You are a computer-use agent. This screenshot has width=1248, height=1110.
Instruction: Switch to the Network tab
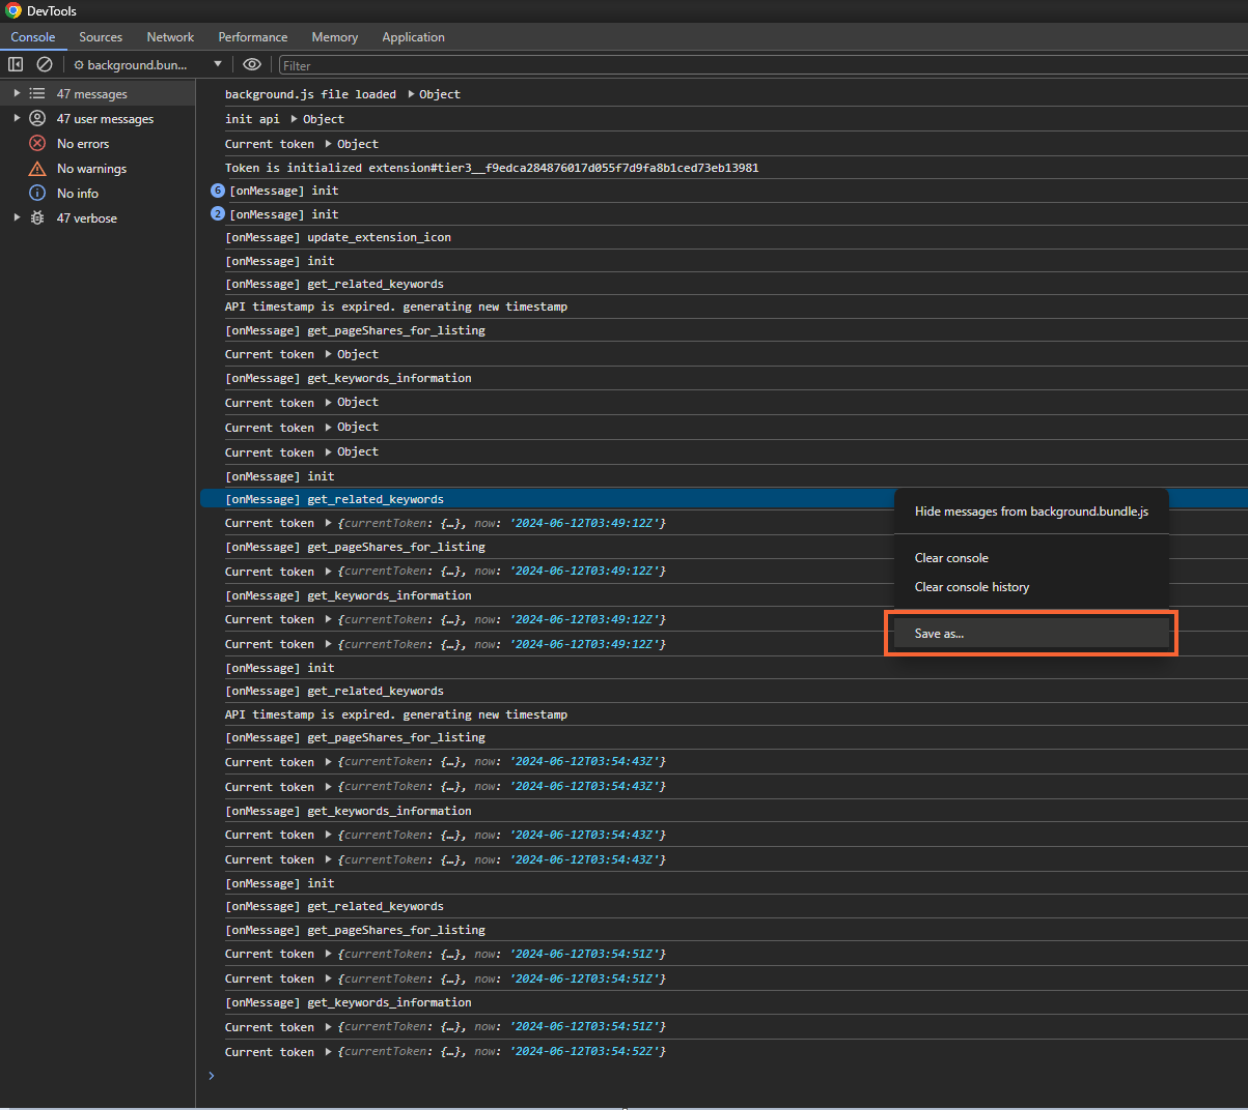[170, 37]
